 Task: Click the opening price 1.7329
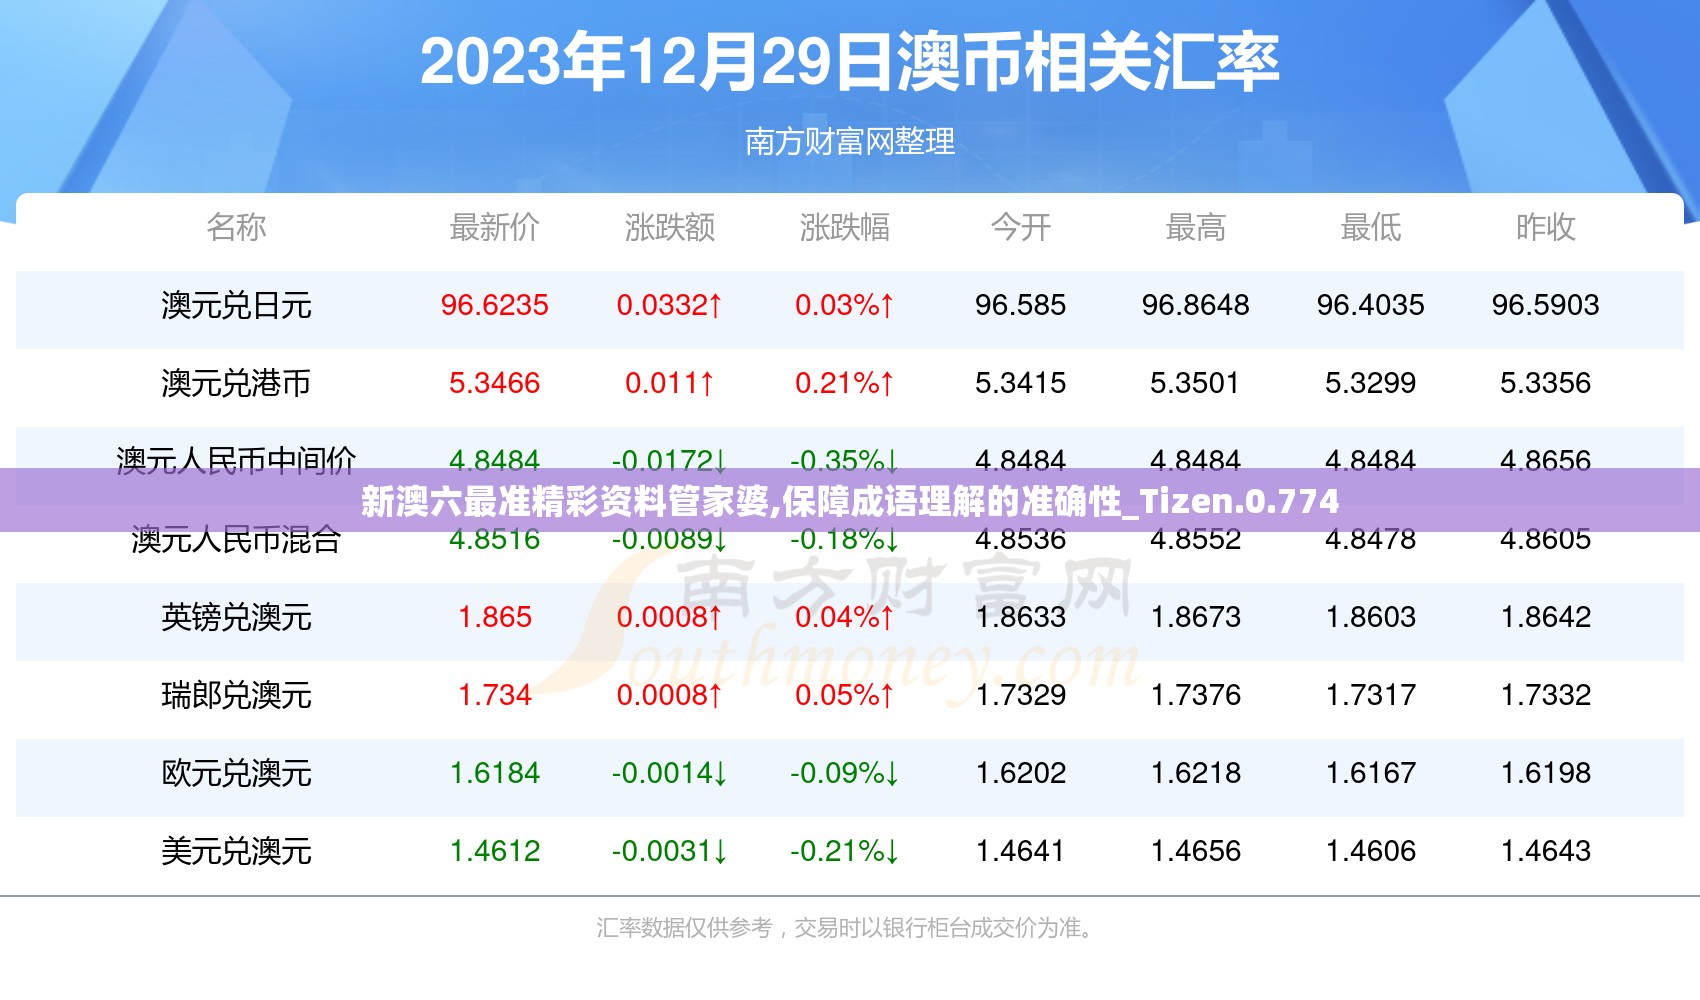pos(1021,695)
